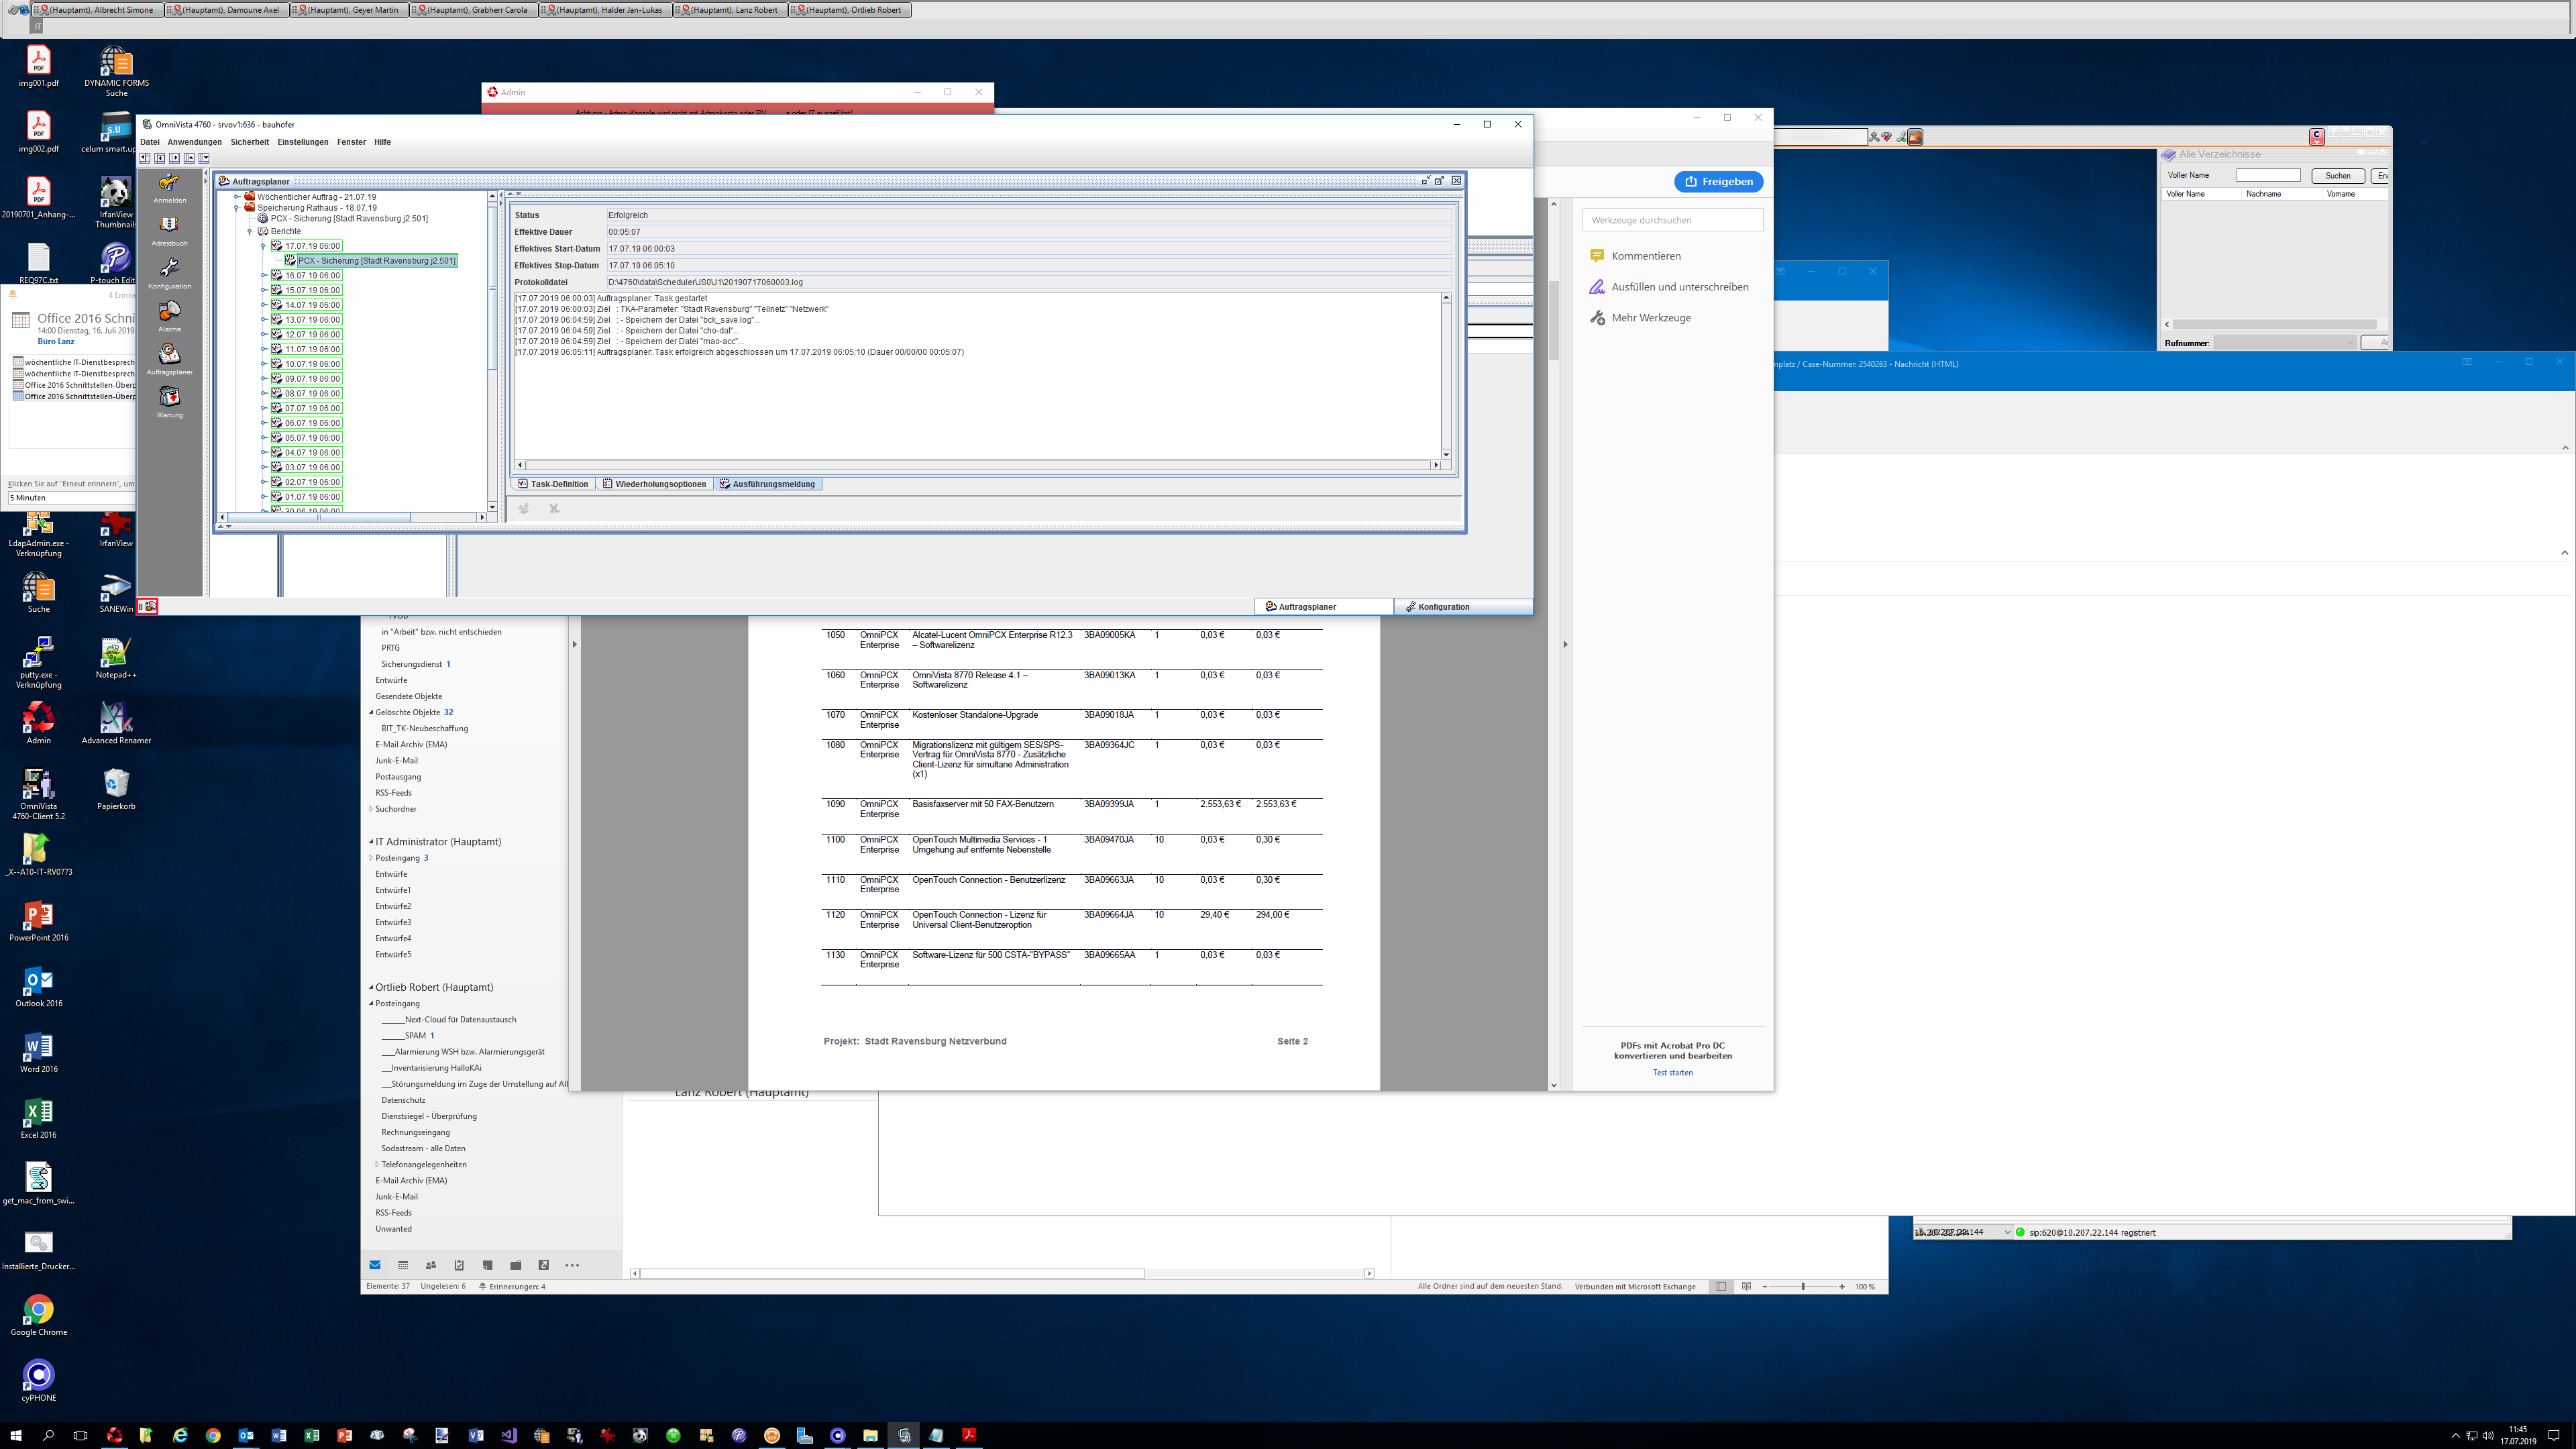Collapse the Gelöschte Objekte folder
2576x1449 pixels.
click(371, 713)
